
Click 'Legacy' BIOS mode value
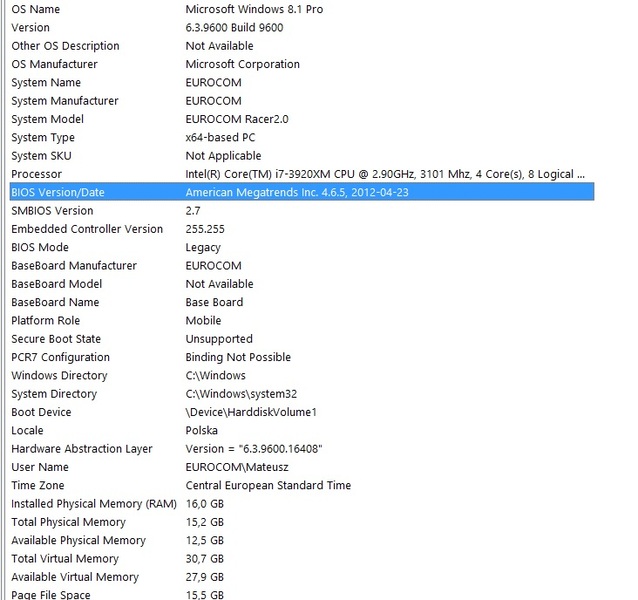pos(203,247)
